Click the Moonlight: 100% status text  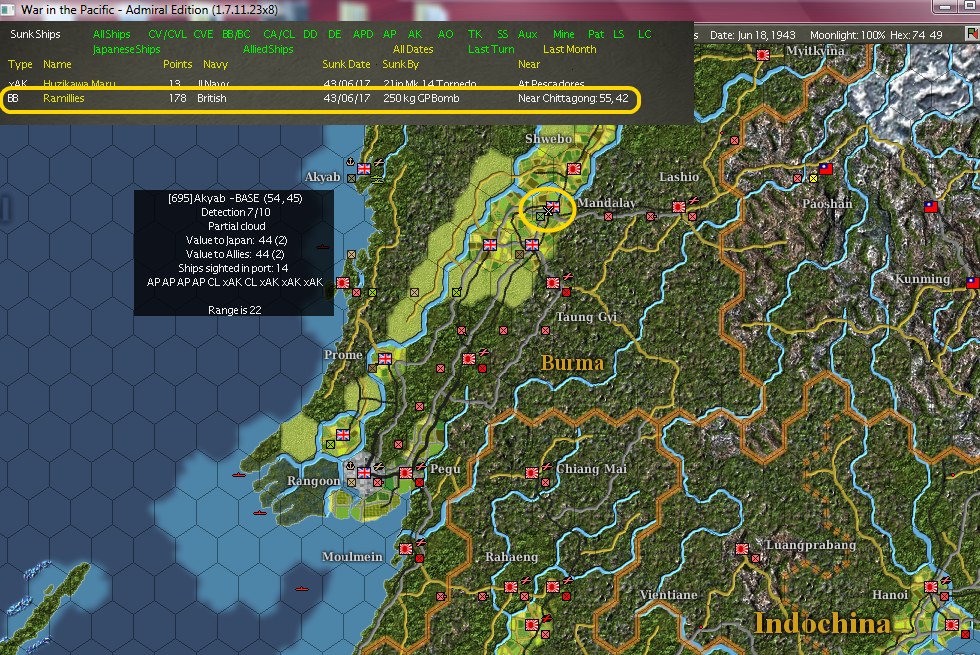[848, 35]
